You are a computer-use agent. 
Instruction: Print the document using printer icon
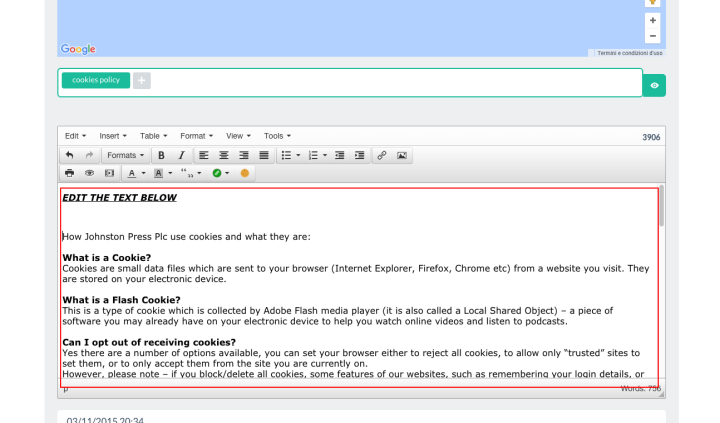click(x=69, y=174)
